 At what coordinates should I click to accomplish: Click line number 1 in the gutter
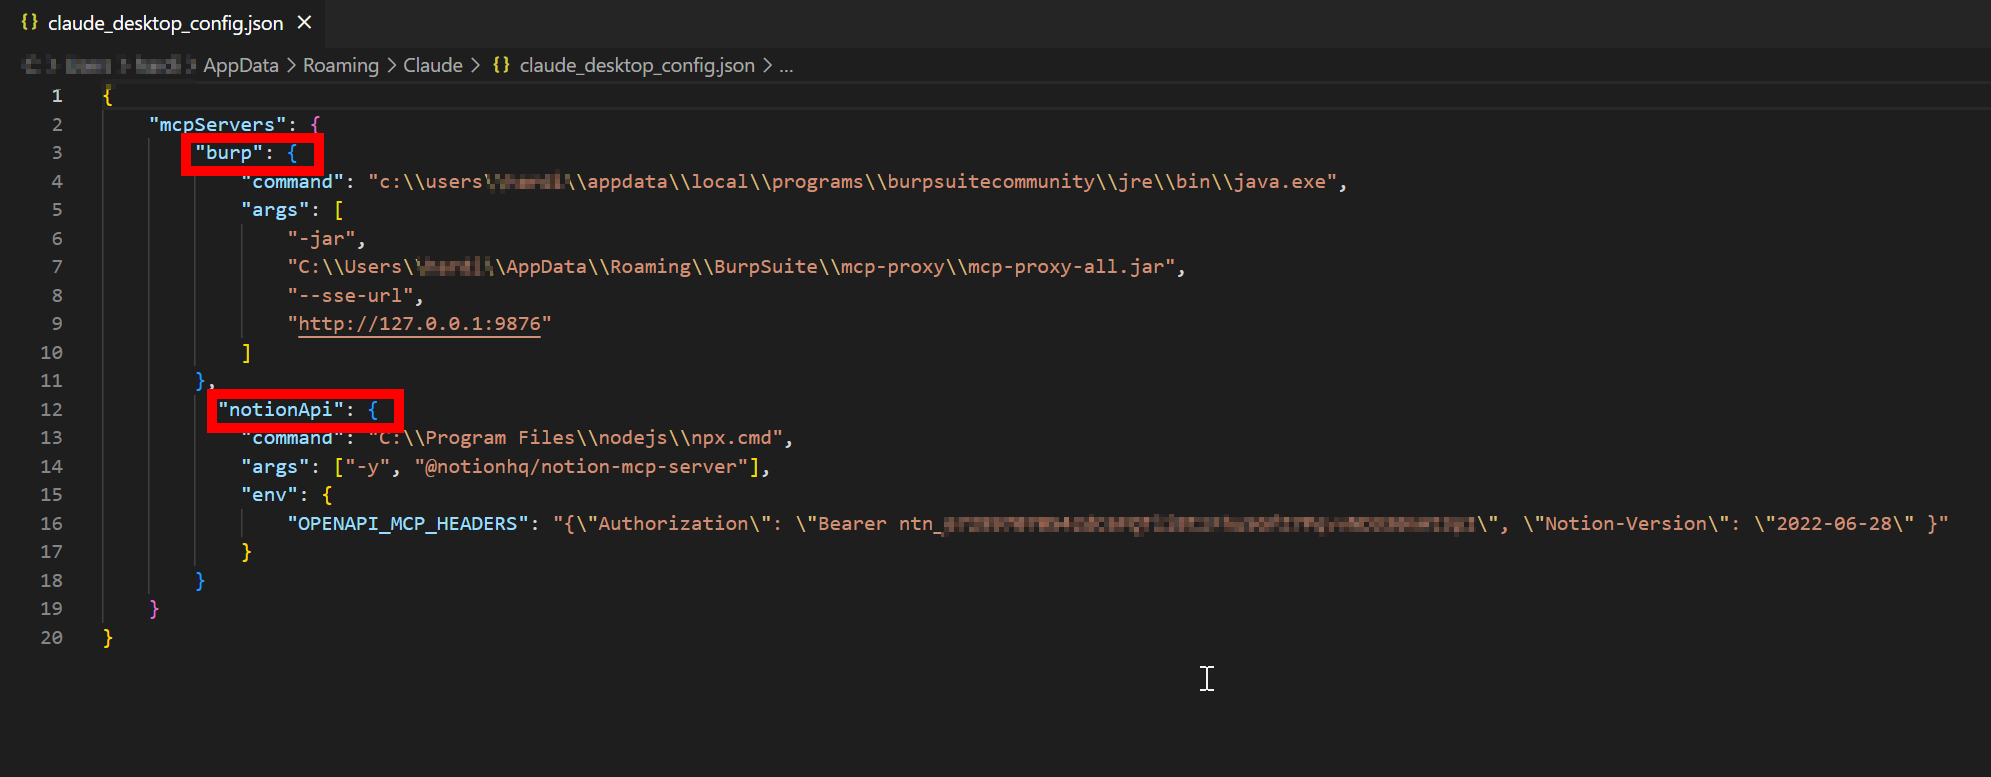coord(57,96)
